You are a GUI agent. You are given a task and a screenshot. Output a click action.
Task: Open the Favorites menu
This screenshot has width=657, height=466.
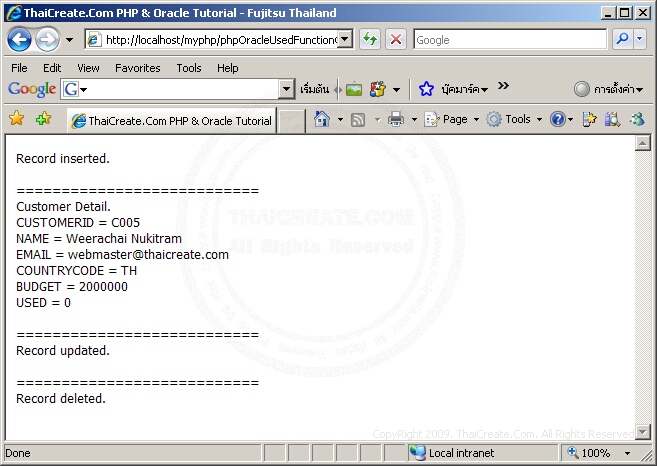click(137, 68)
